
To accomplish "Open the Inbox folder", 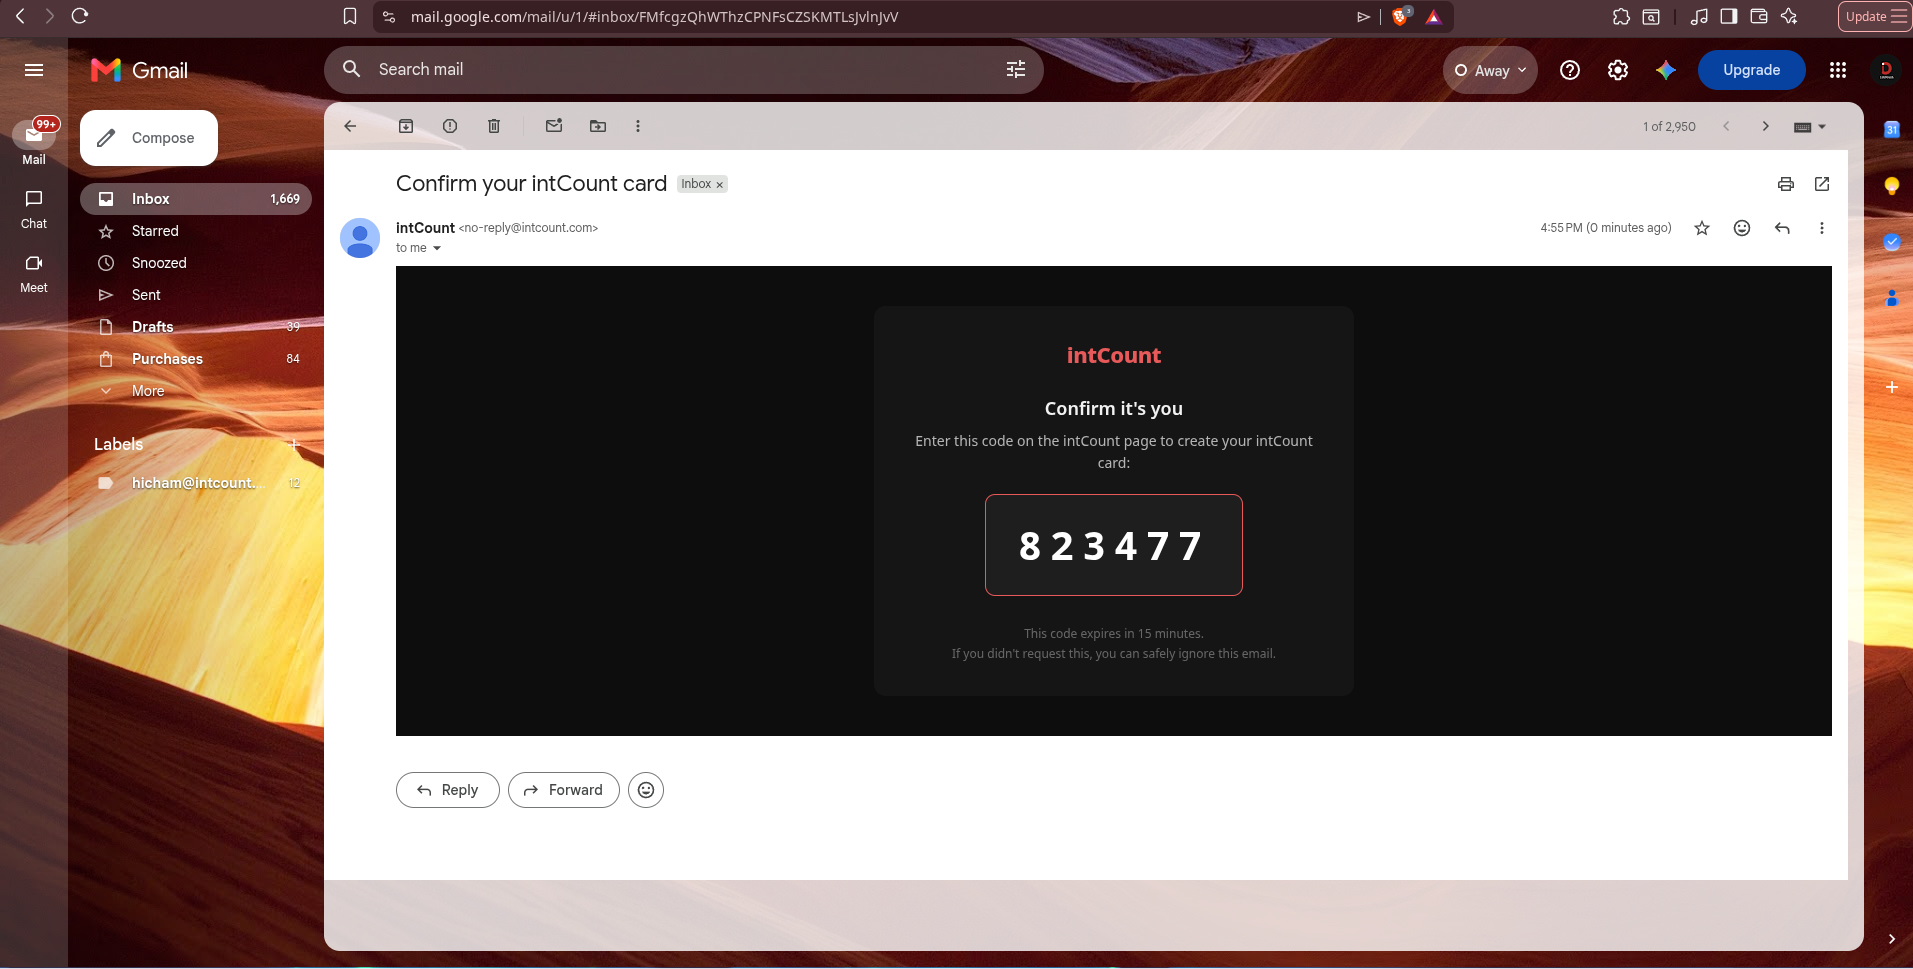I will tap(196, 199).
